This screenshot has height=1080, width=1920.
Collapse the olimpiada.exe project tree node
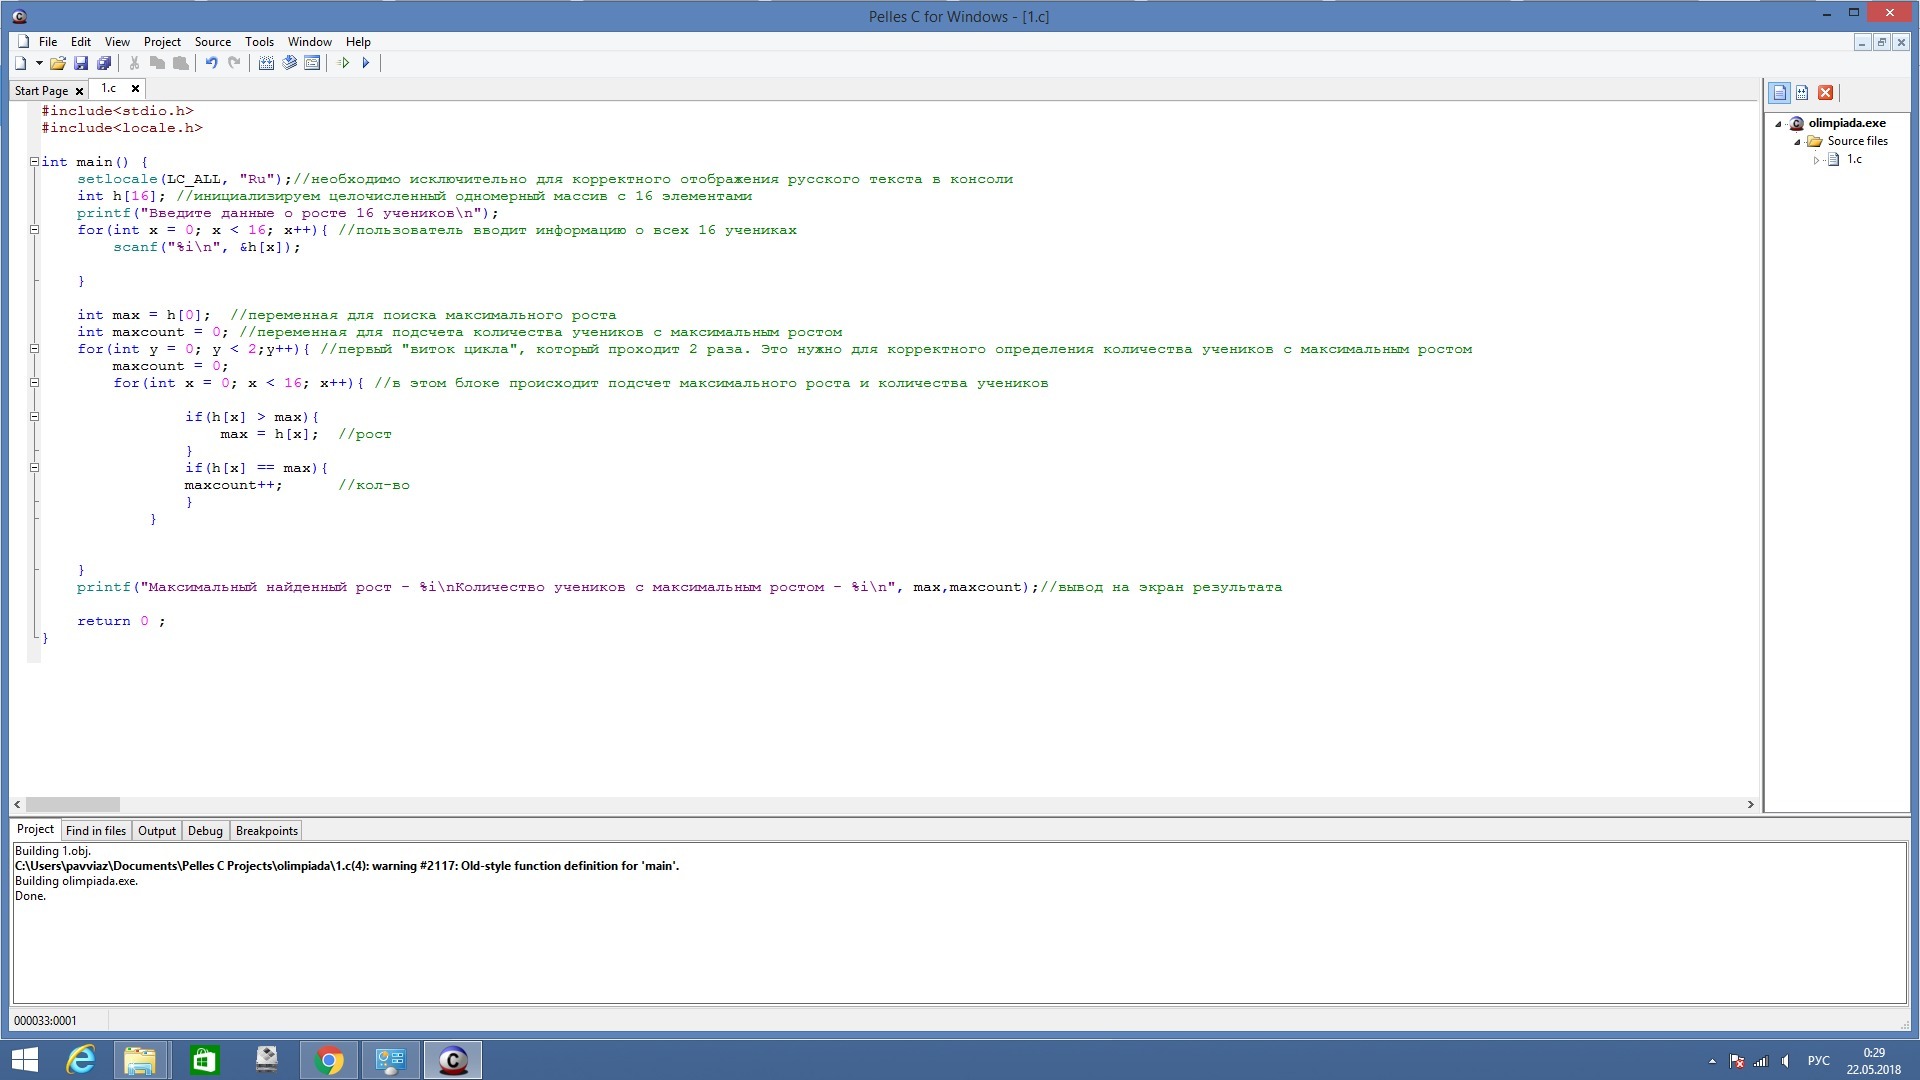tap(1779, 124)
